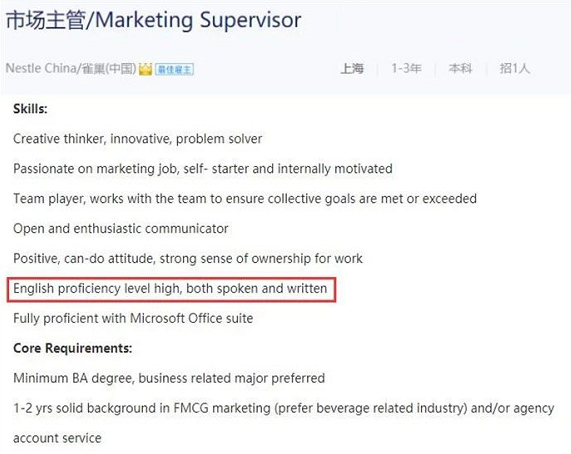Select the 上海 location tag
Viewport: 571px width, 454px height.
pos(352,68)
